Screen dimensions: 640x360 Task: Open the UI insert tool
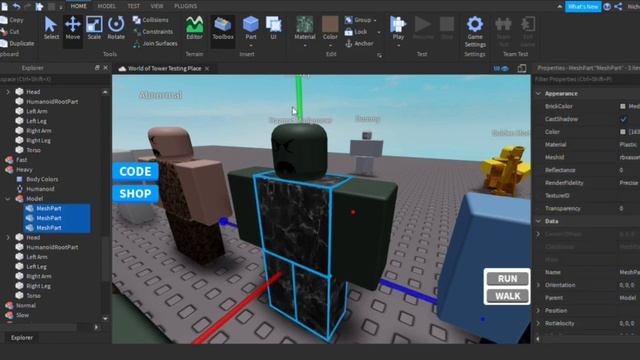pos(273,28)
